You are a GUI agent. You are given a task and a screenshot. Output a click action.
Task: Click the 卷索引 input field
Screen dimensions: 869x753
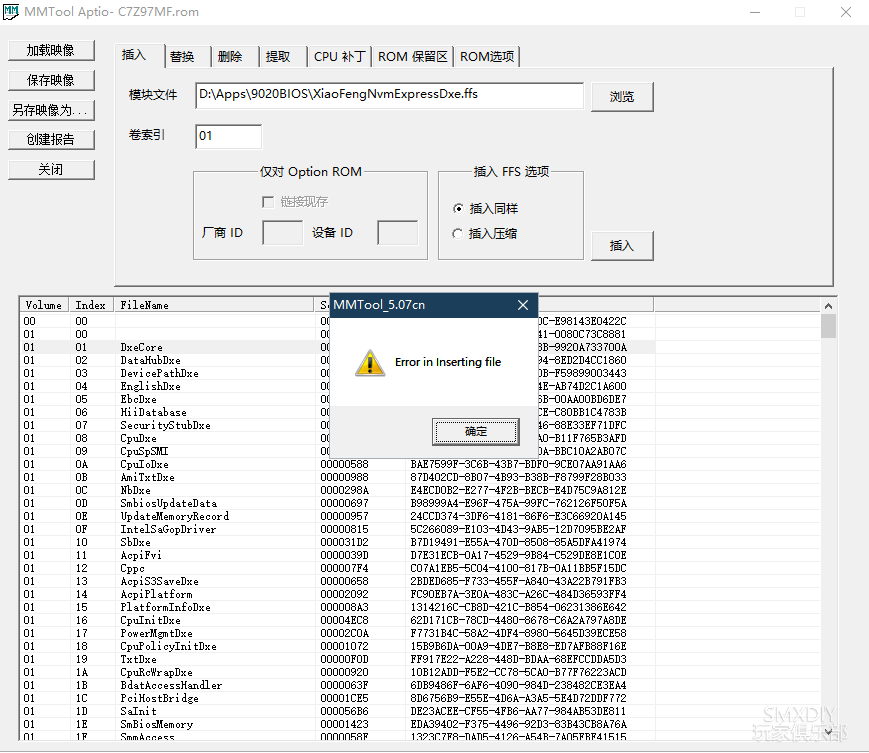click(228, 136)
